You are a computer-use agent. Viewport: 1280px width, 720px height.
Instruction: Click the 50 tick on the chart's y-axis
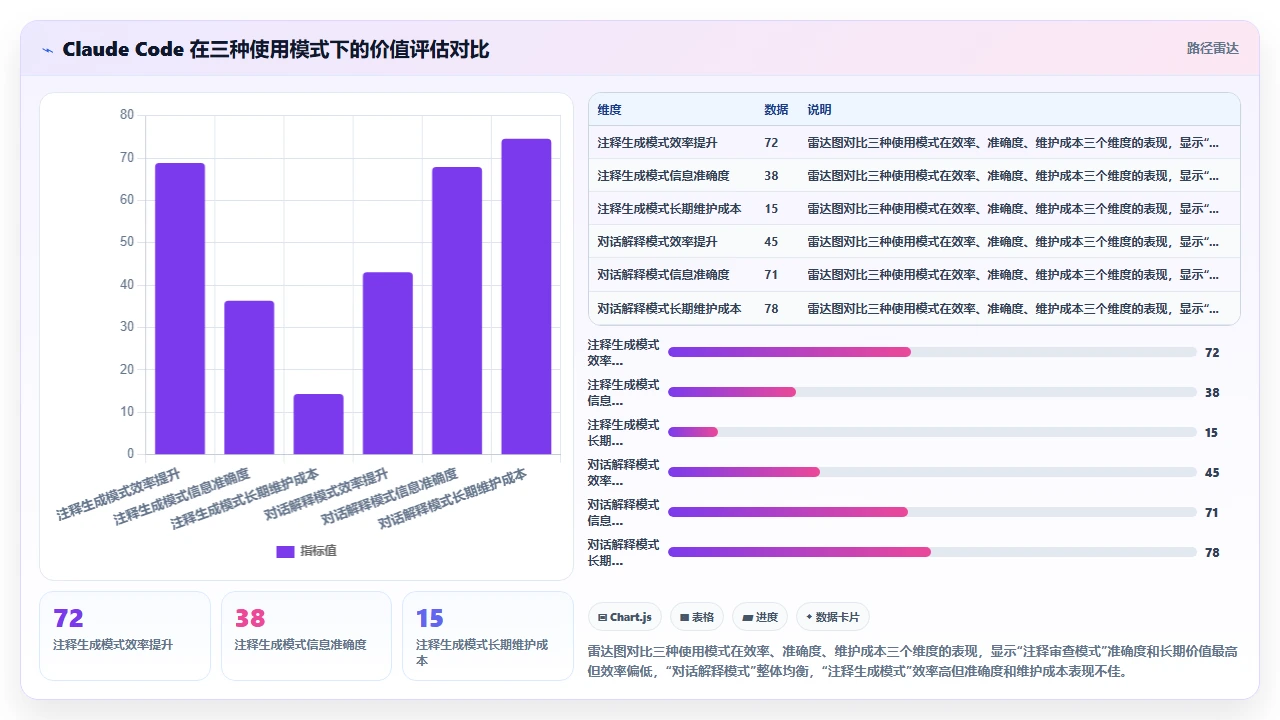(x=127, y=242)
